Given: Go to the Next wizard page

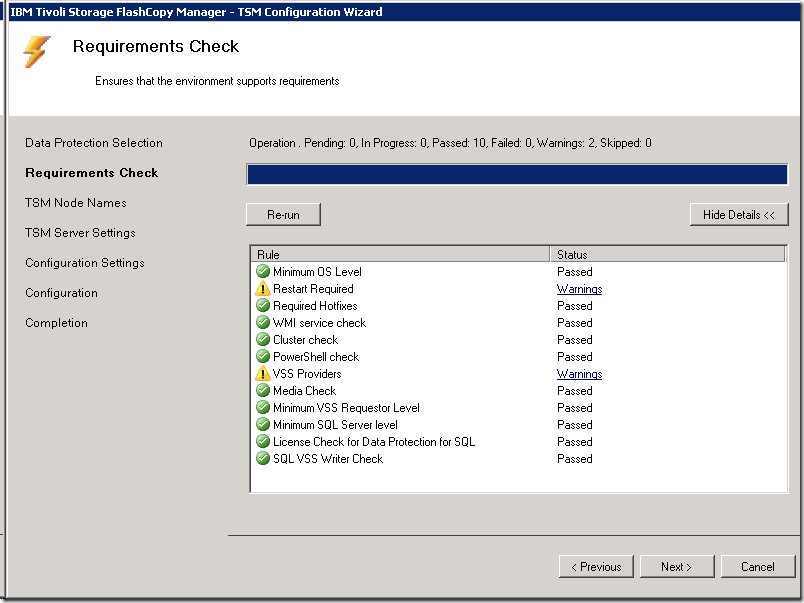Looking at the screenshot, I should point(676,567).
